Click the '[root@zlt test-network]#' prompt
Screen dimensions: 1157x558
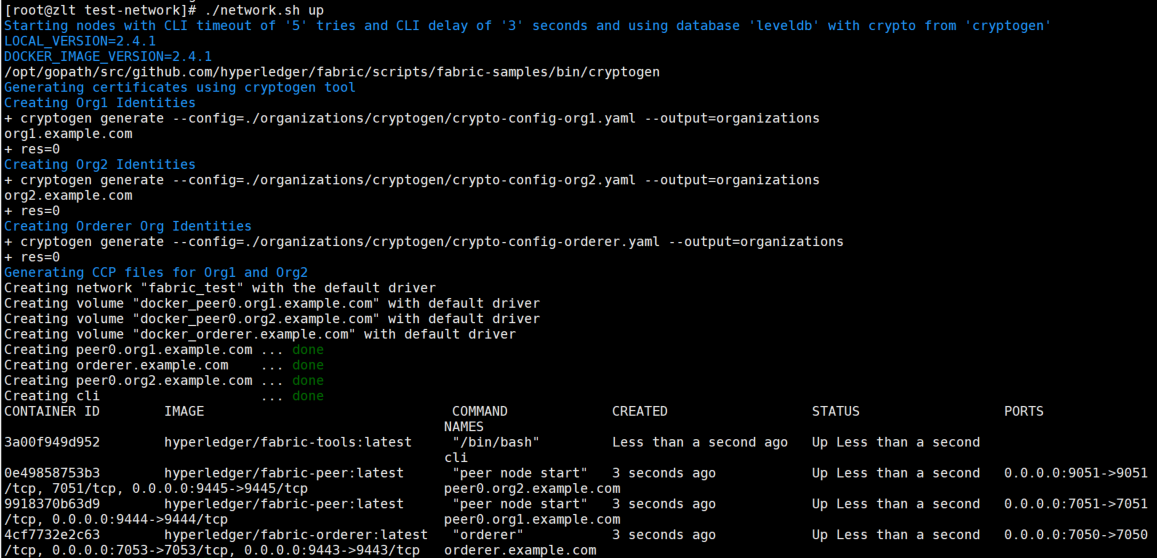tap(96, 10)
